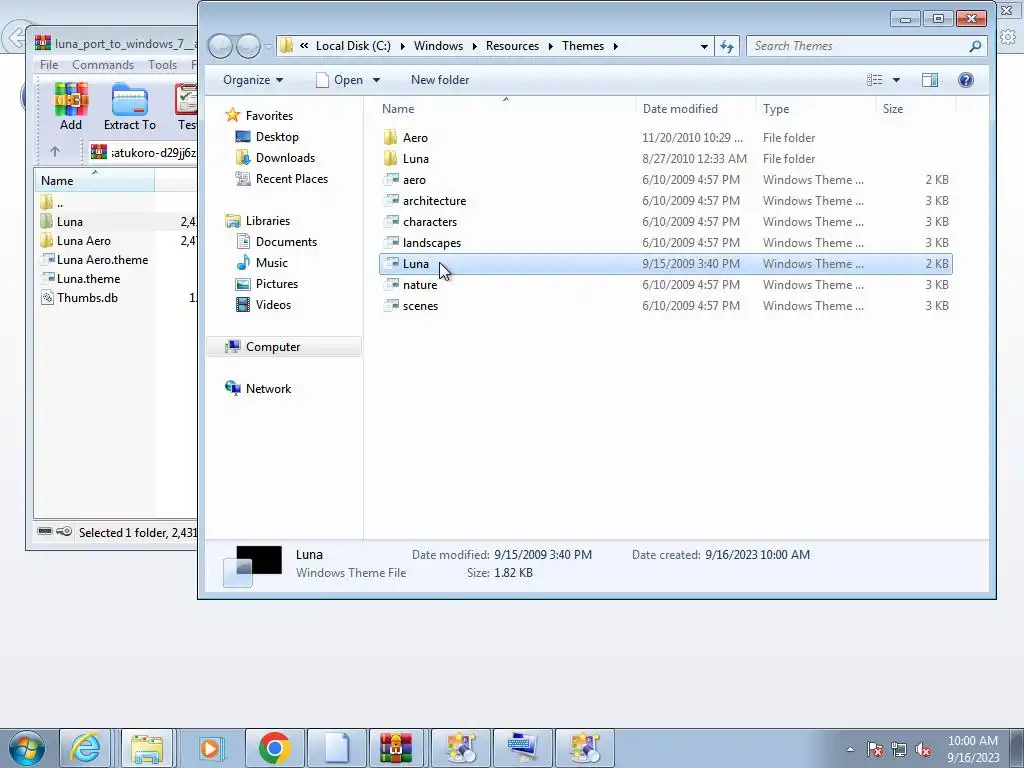The height and width of the screenshot is (768, 1024).
Task: Expand the arrow after Themes breadcrumb
Action: 615,46
